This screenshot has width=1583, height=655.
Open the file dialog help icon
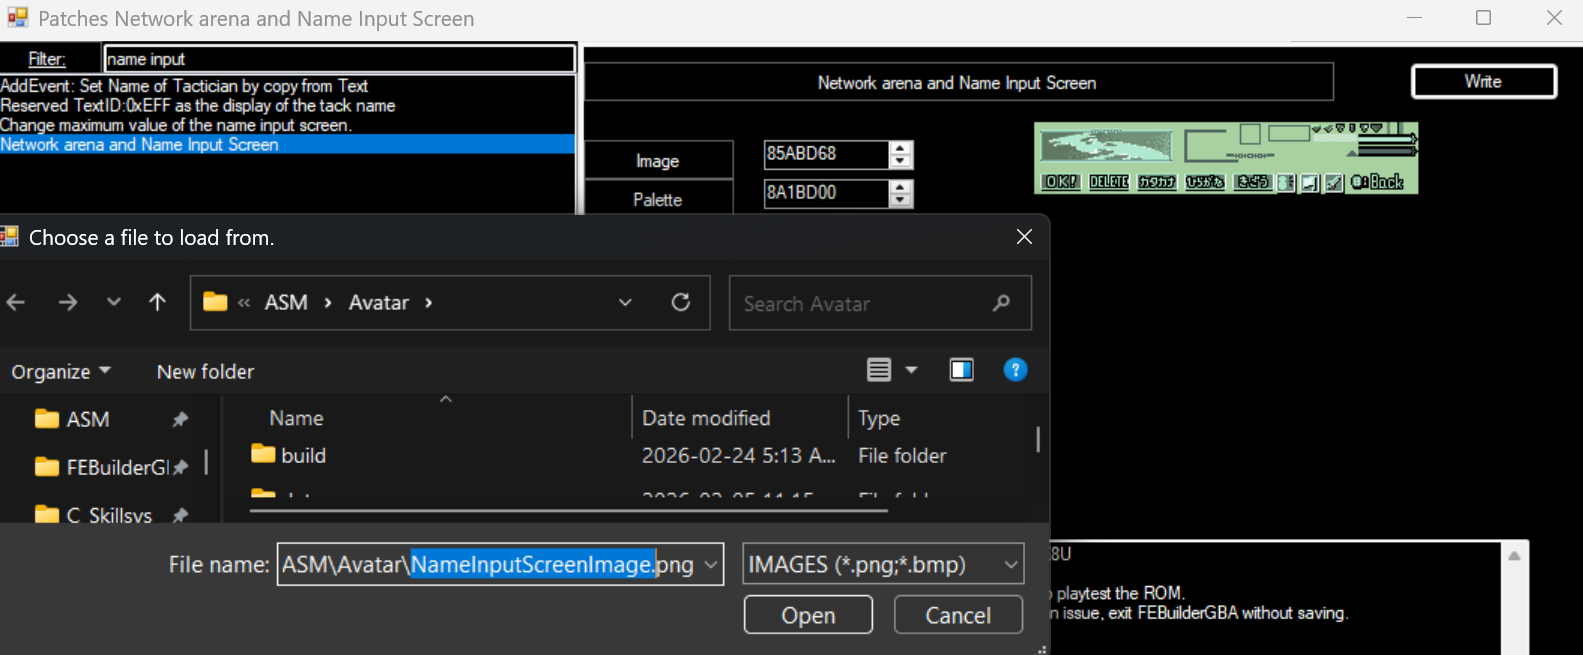click(1015, 370)
